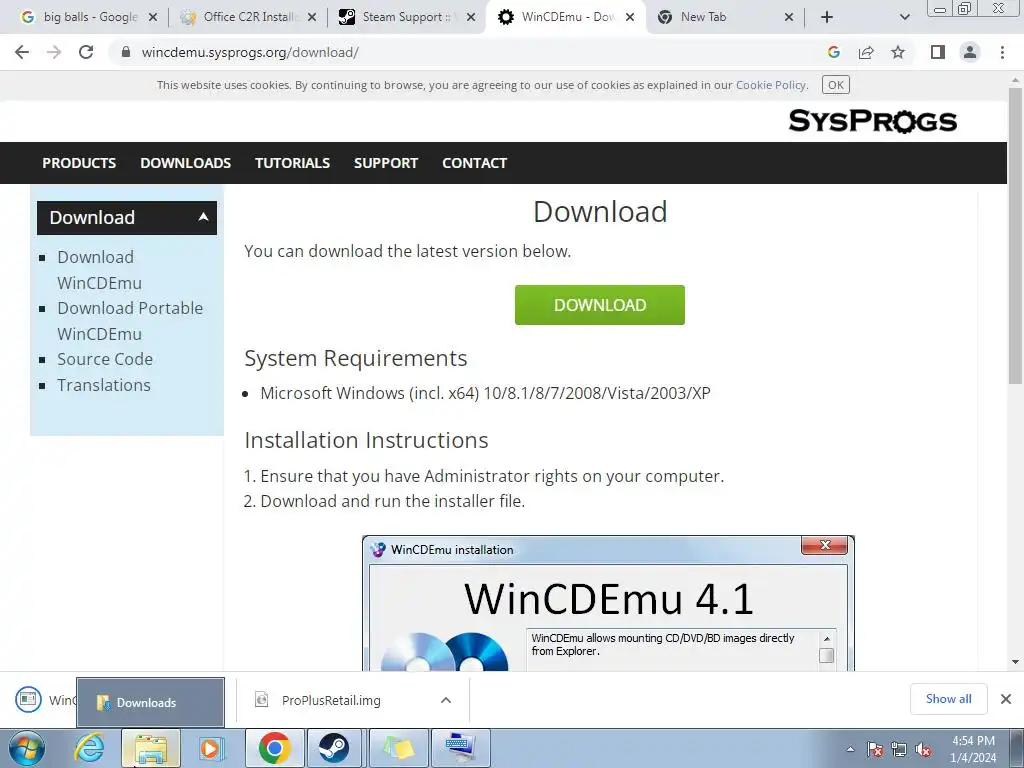
Task: Open the Source Code link
Action: [105, 359]
